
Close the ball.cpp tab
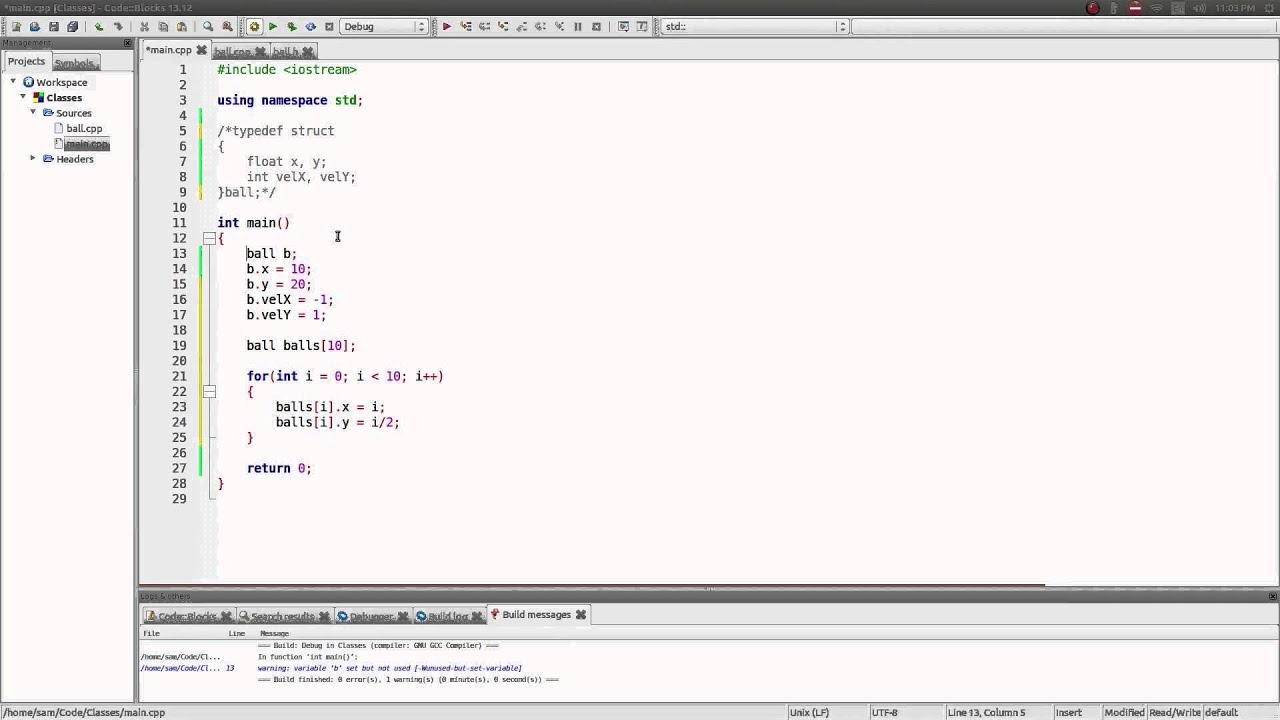[x=261, y=51]
